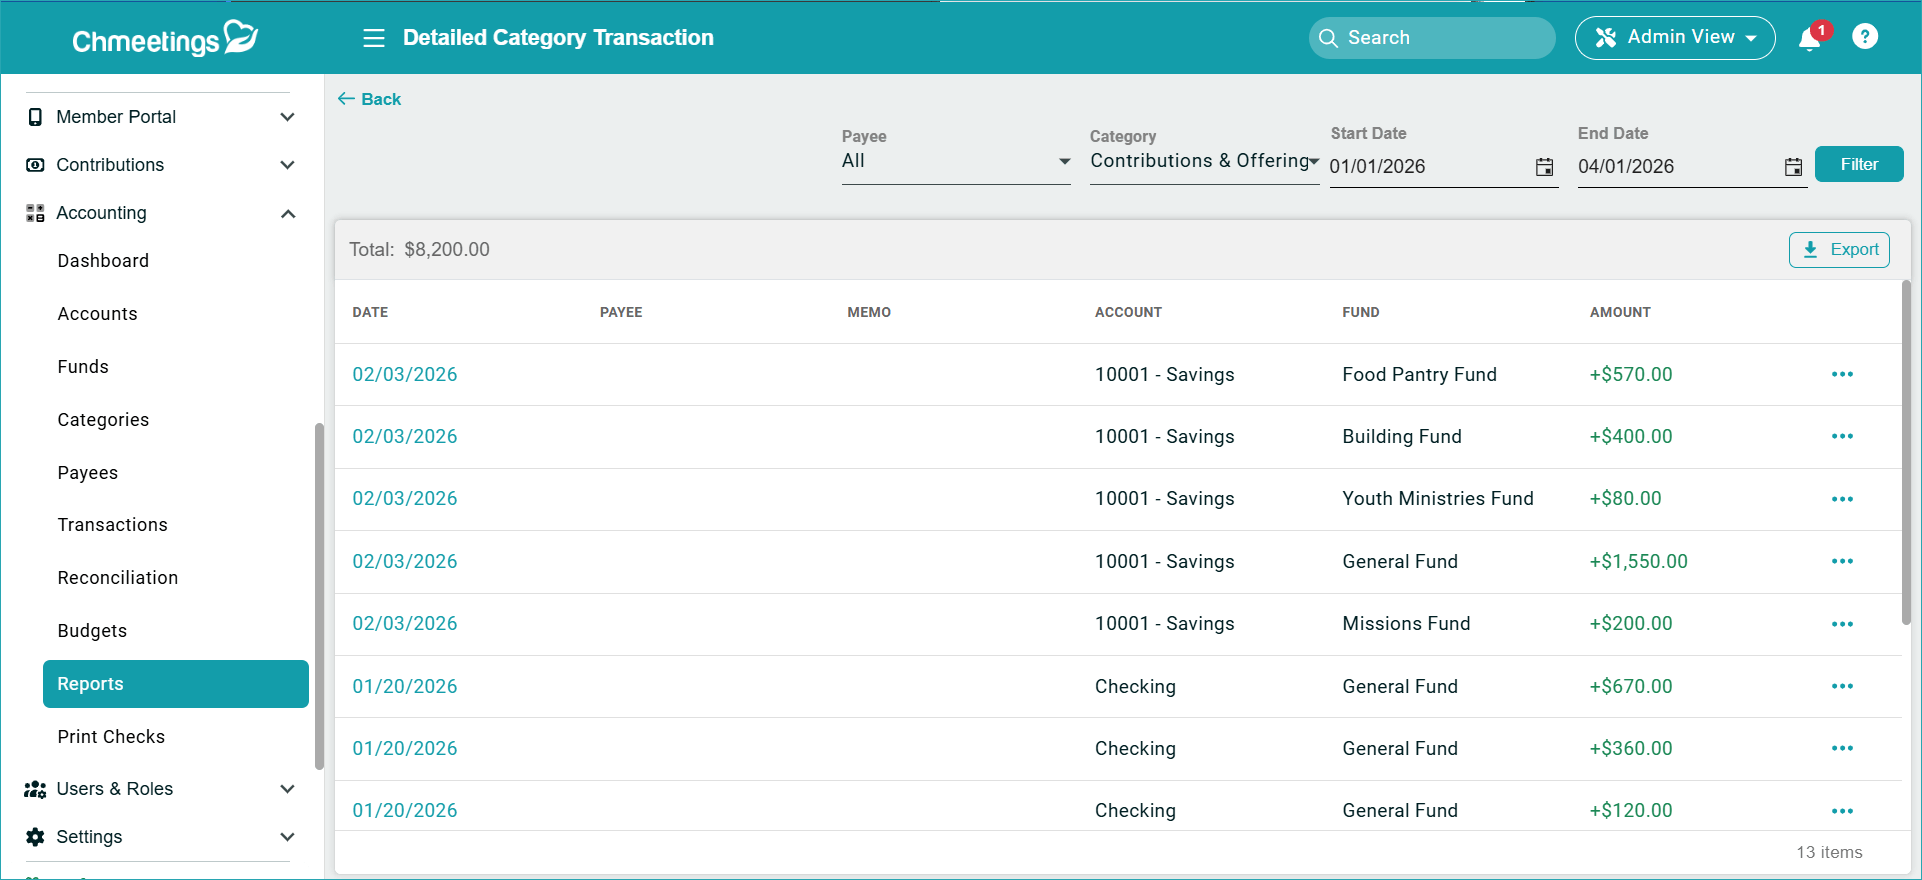The width and height of the screenshot is (1922, 880).
Task: Click the 13 items count
Action: (1829, 853)
